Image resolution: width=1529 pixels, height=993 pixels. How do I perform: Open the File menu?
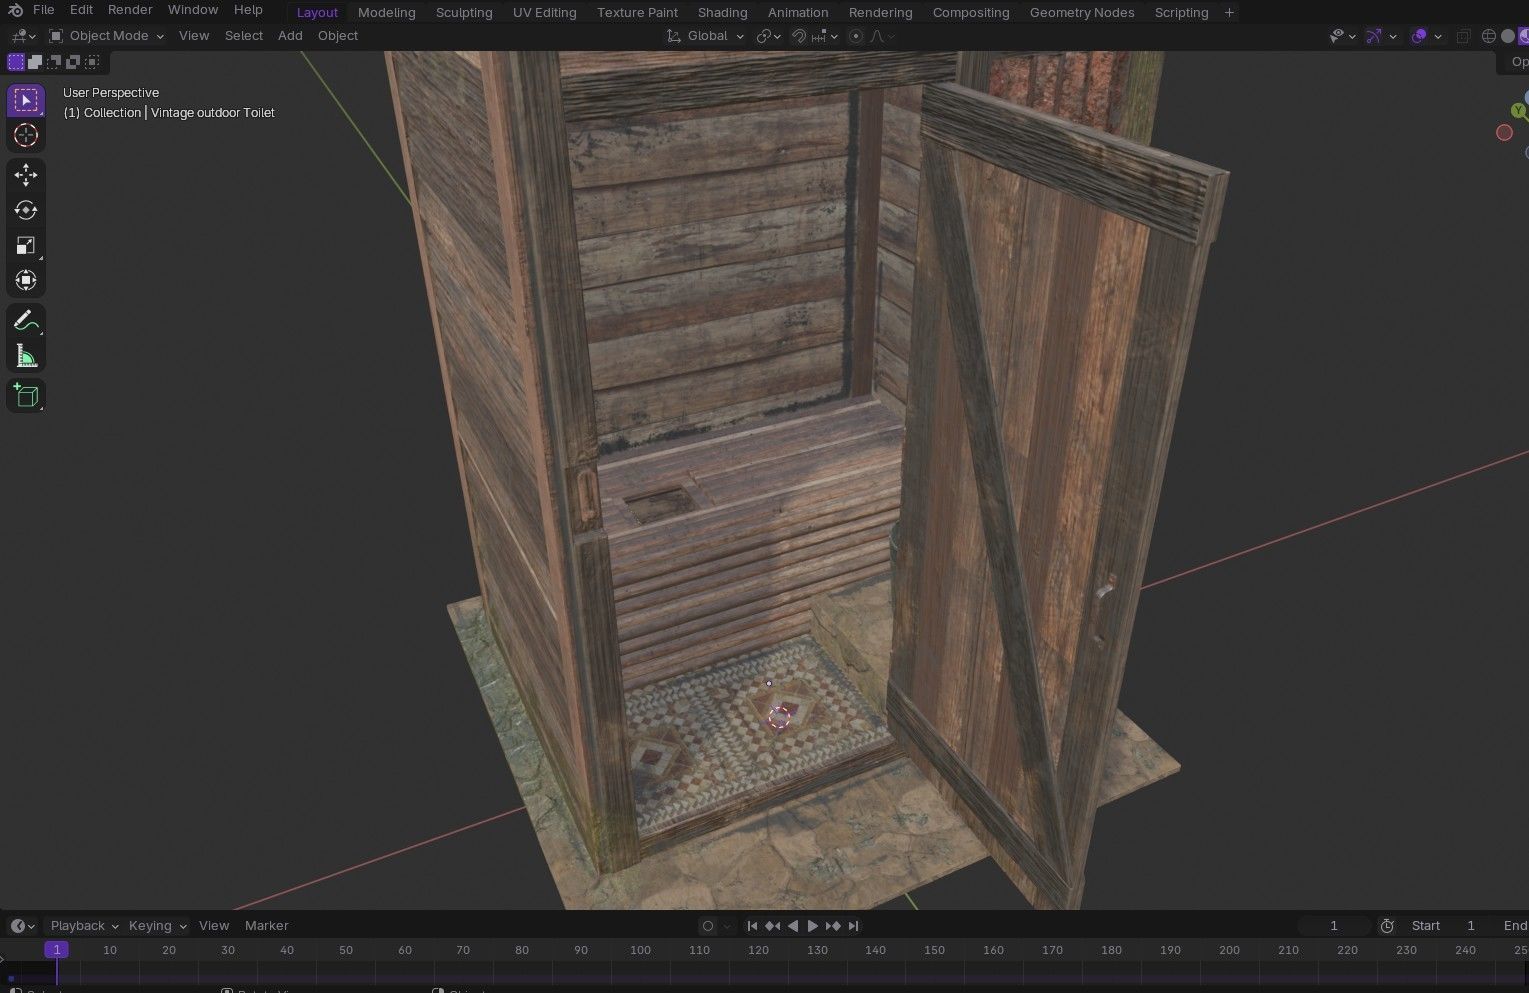[x=43, y=10]
